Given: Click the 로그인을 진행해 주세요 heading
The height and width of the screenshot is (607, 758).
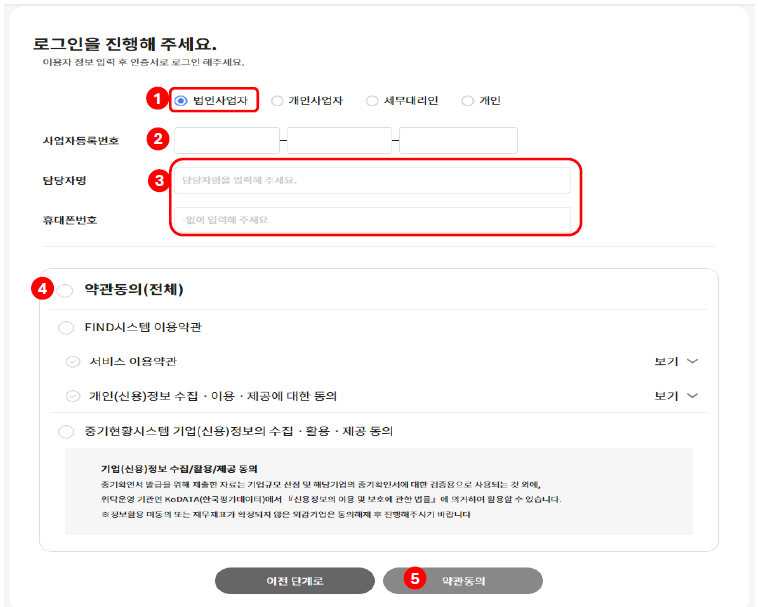Looking at the screenshot, I should (125, 44).
